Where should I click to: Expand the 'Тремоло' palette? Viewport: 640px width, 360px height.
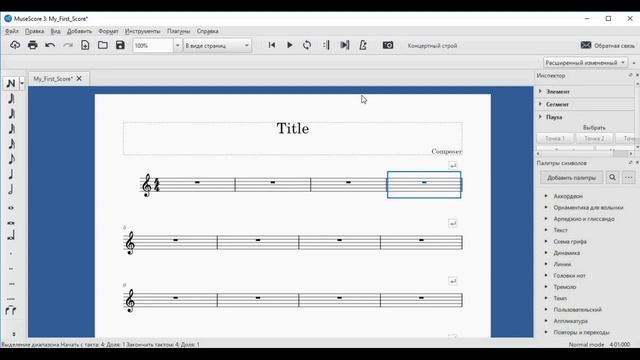546,287
